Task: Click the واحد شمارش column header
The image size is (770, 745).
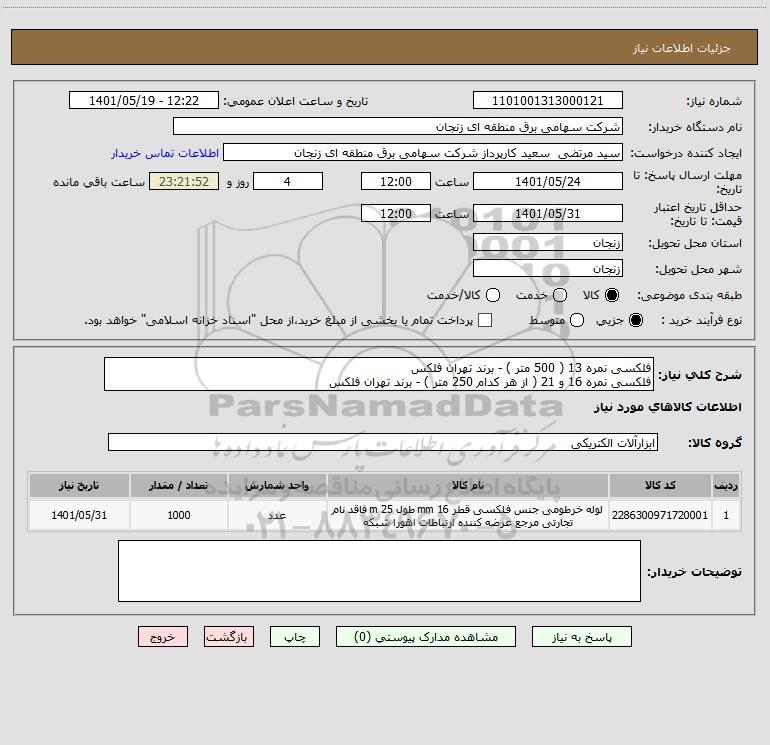Action: coord(277,485)
